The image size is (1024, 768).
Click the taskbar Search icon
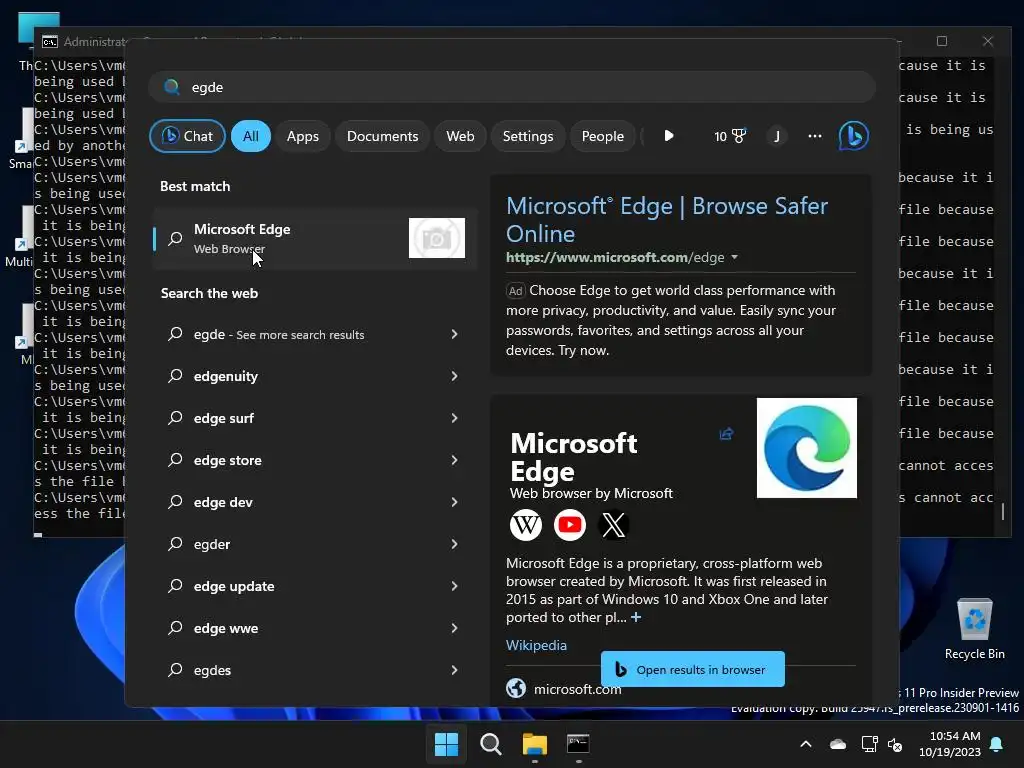tap(490, 744)
